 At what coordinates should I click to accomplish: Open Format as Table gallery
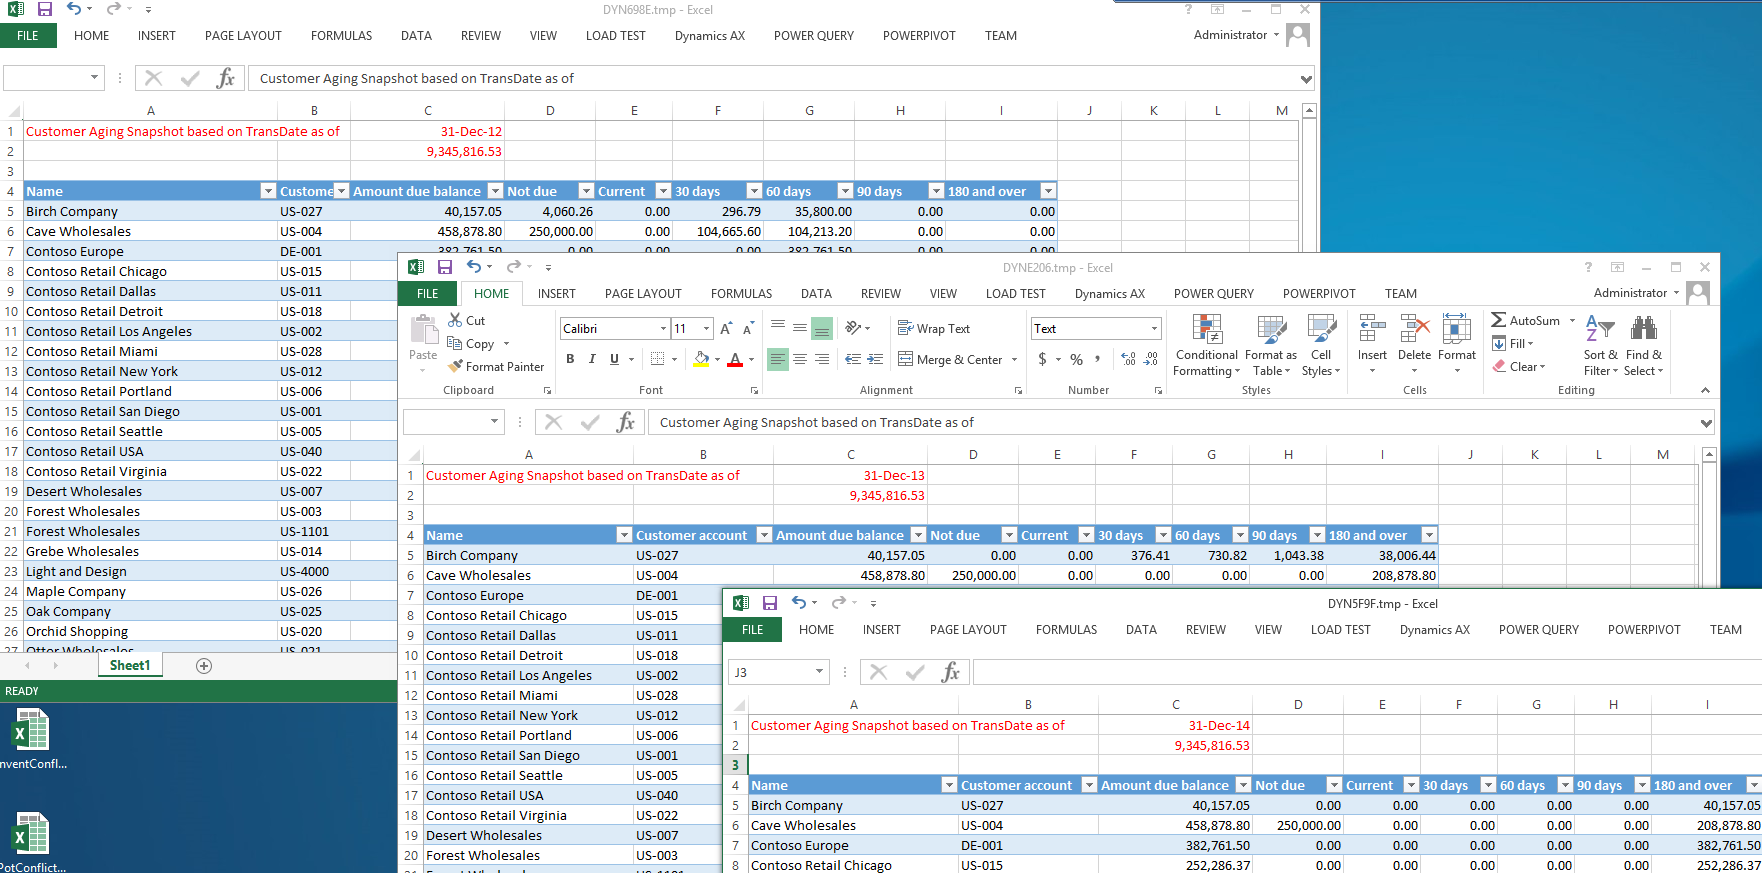pyautogui.click(x=1271, y=330)
